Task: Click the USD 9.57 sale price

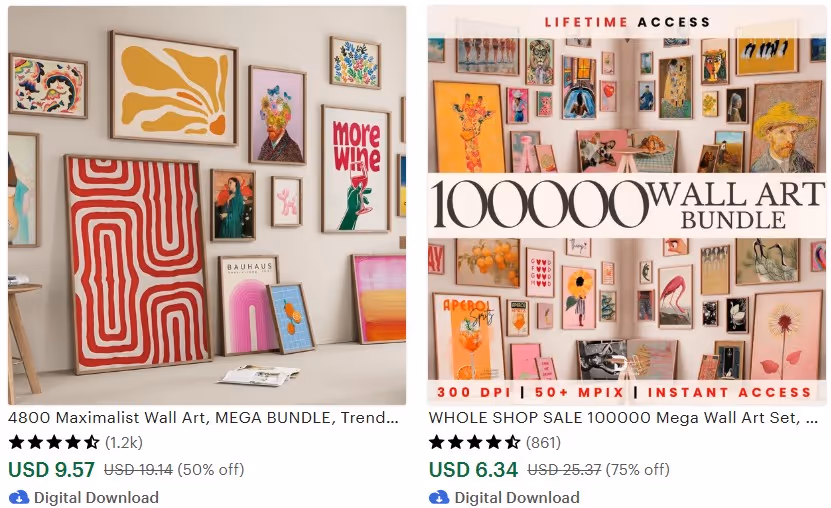Action: pos(51,469)
